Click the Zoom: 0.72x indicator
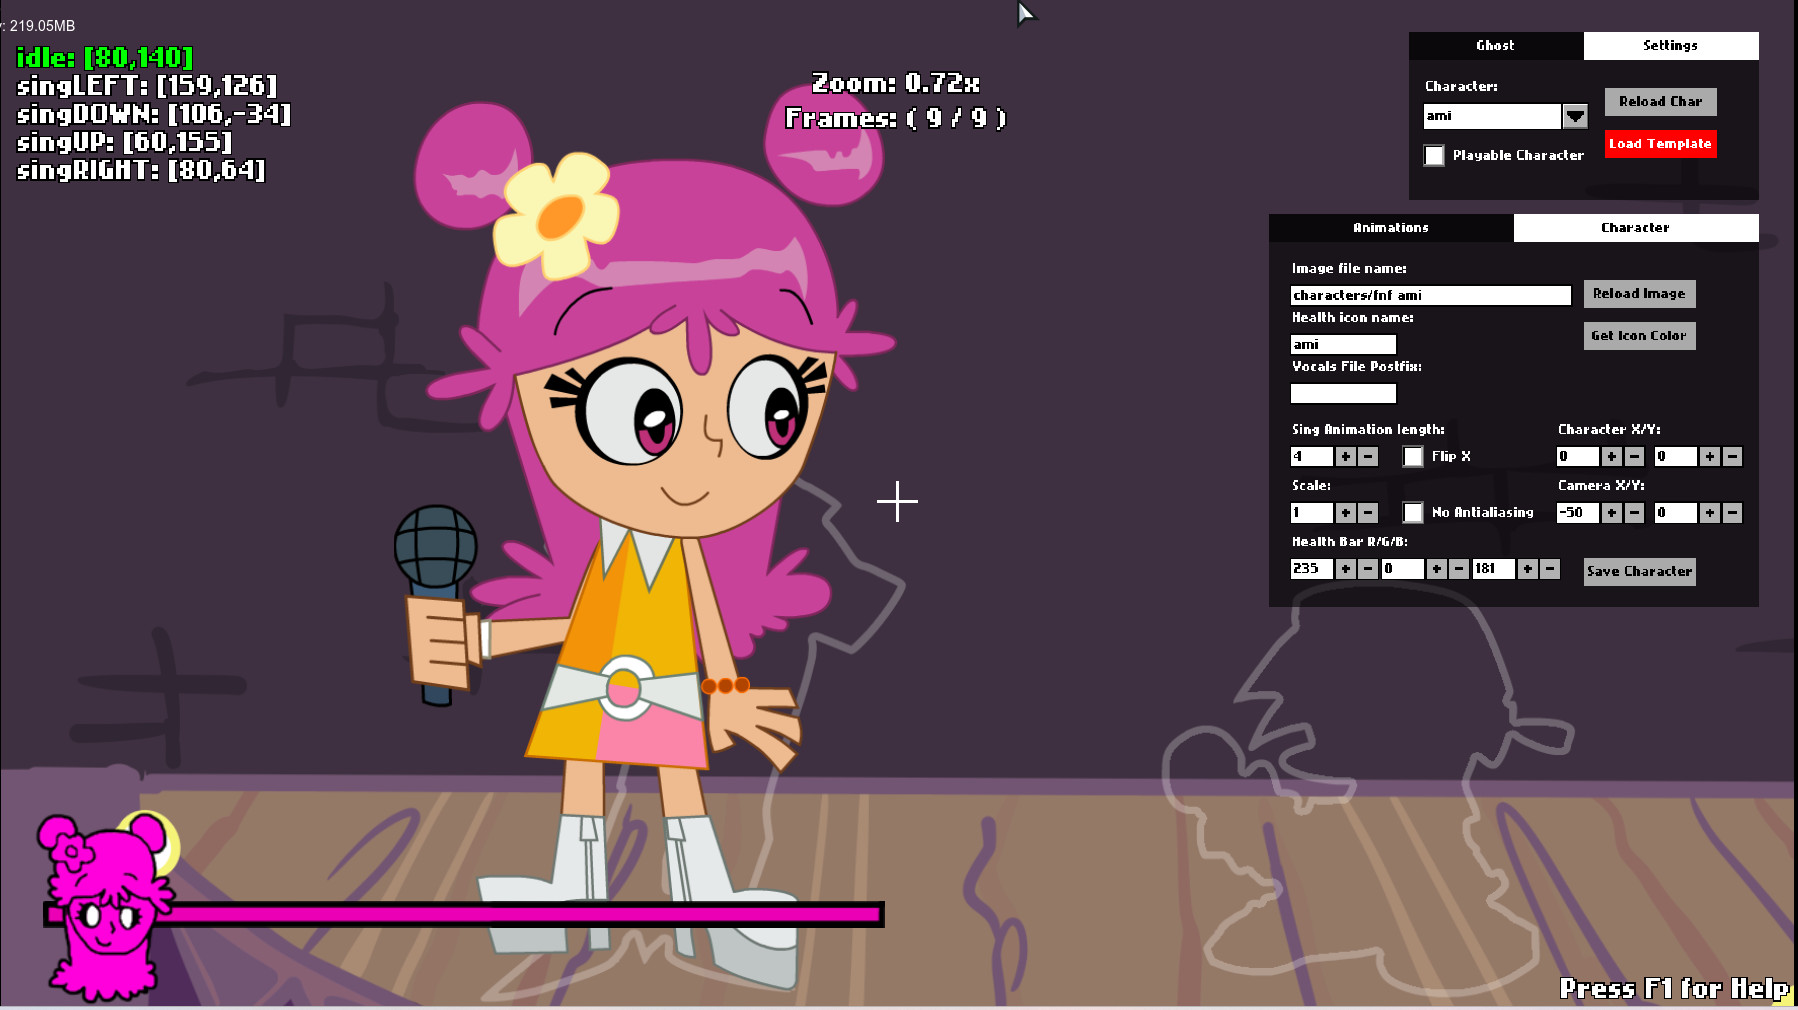Screen dimensions: 1798x1010 895,83
